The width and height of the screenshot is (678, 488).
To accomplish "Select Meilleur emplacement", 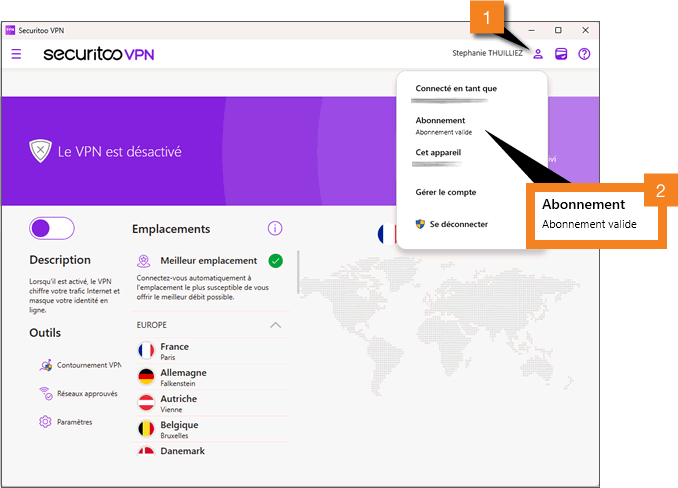I will pos(211,277).
